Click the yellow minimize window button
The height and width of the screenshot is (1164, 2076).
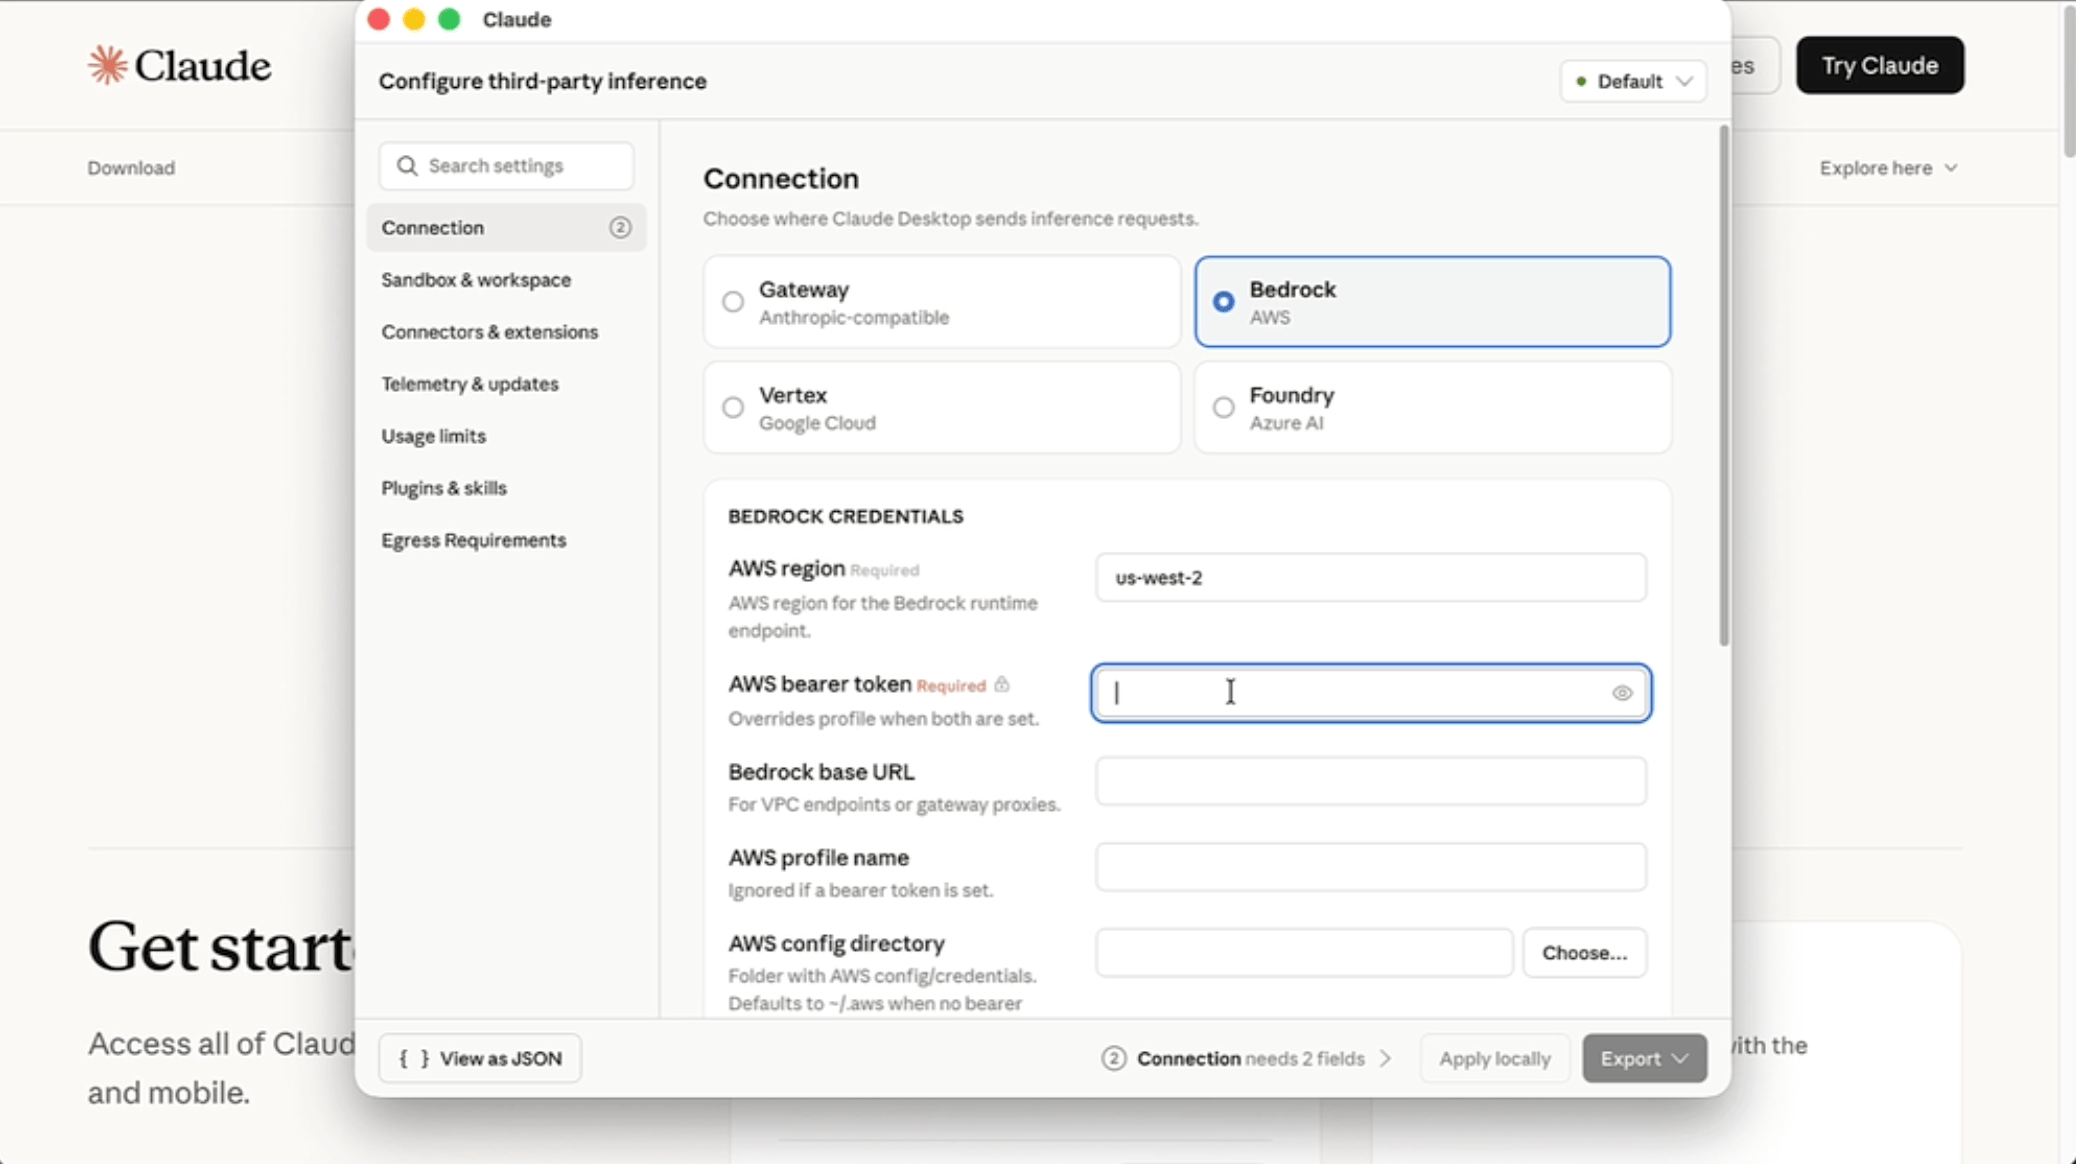414,19
